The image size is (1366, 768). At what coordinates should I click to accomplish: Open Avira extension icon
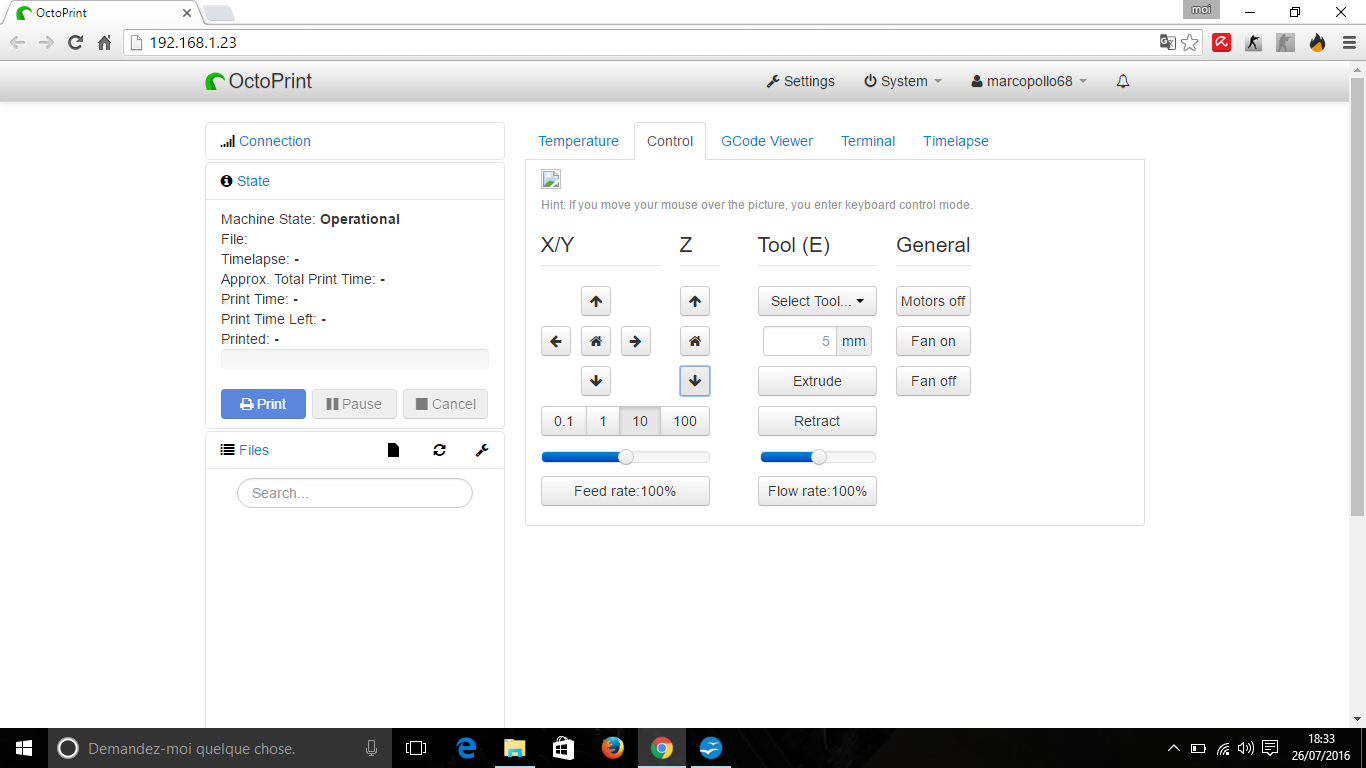1222,43
